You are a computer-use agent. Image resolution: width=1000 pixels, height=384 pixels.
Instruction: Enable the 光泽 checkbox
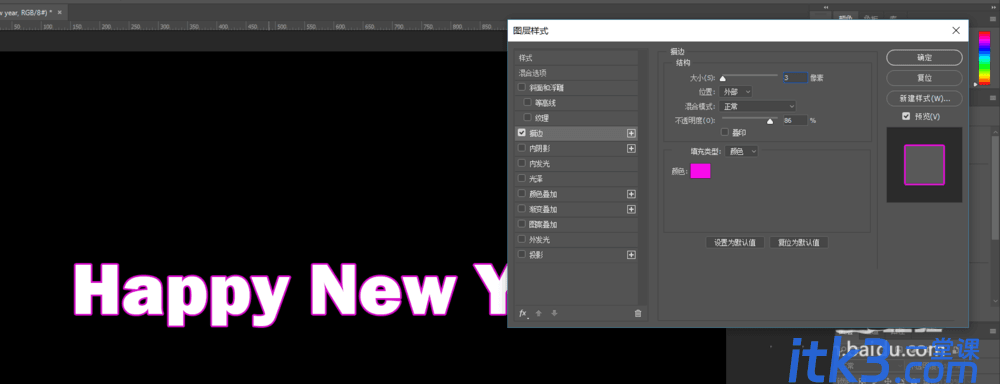pyautogui.click(x=522, y=179)
